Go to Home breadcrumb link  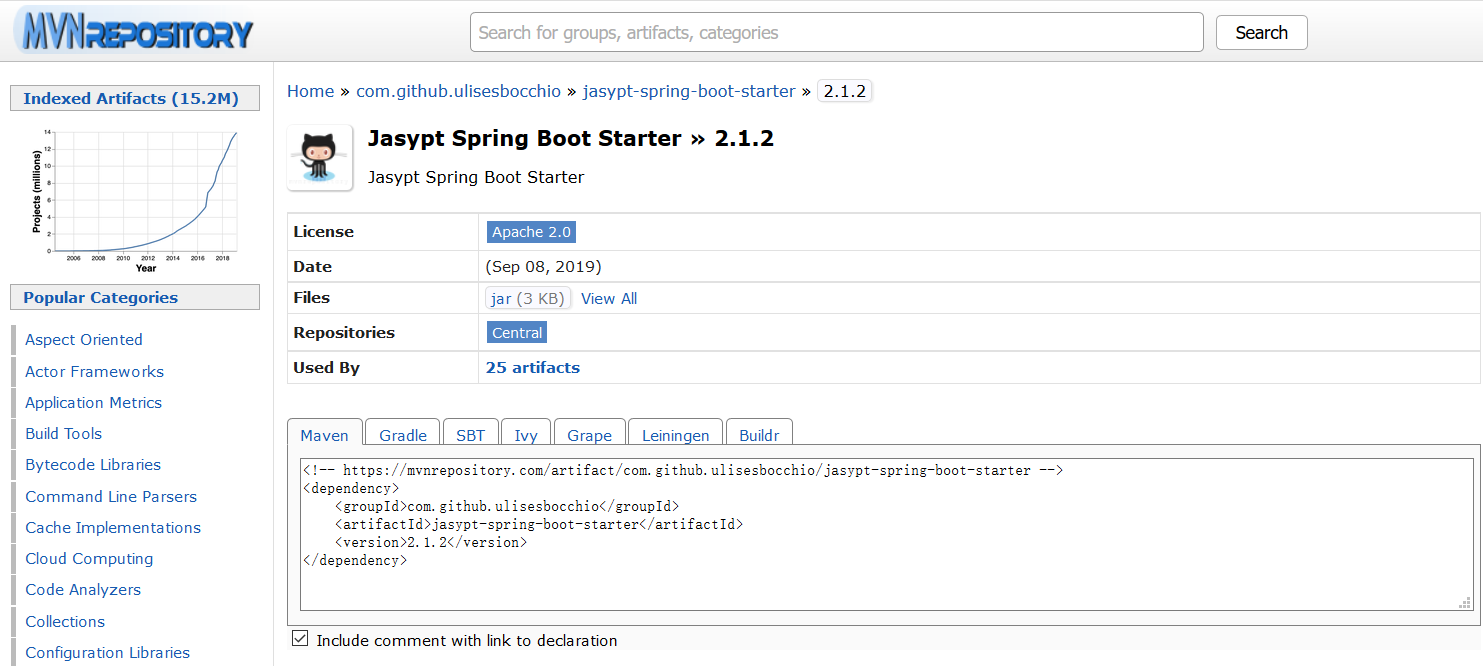[310, 91]
